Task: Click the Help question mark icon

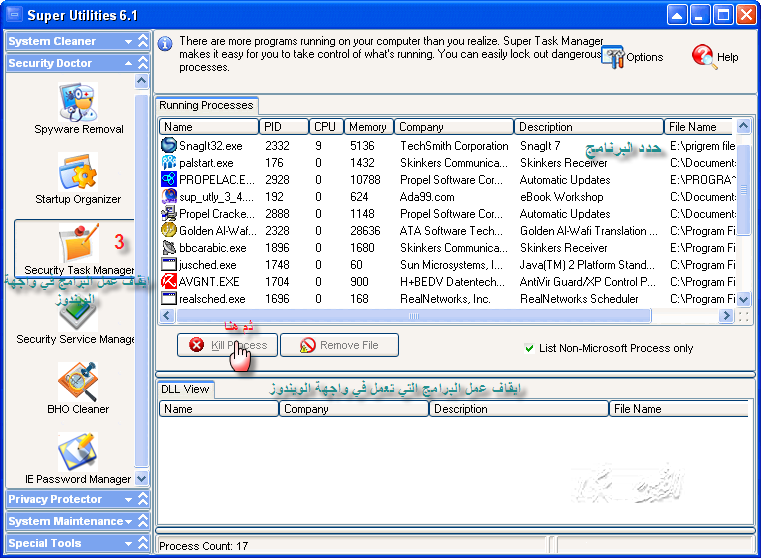Action: click(x=704, y=56)
